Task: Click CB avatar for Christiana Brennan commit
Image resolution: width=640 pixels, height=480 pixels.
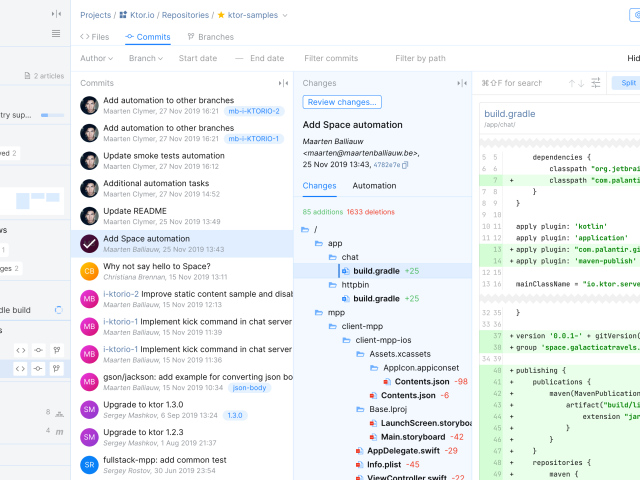Action: point(89,271)
